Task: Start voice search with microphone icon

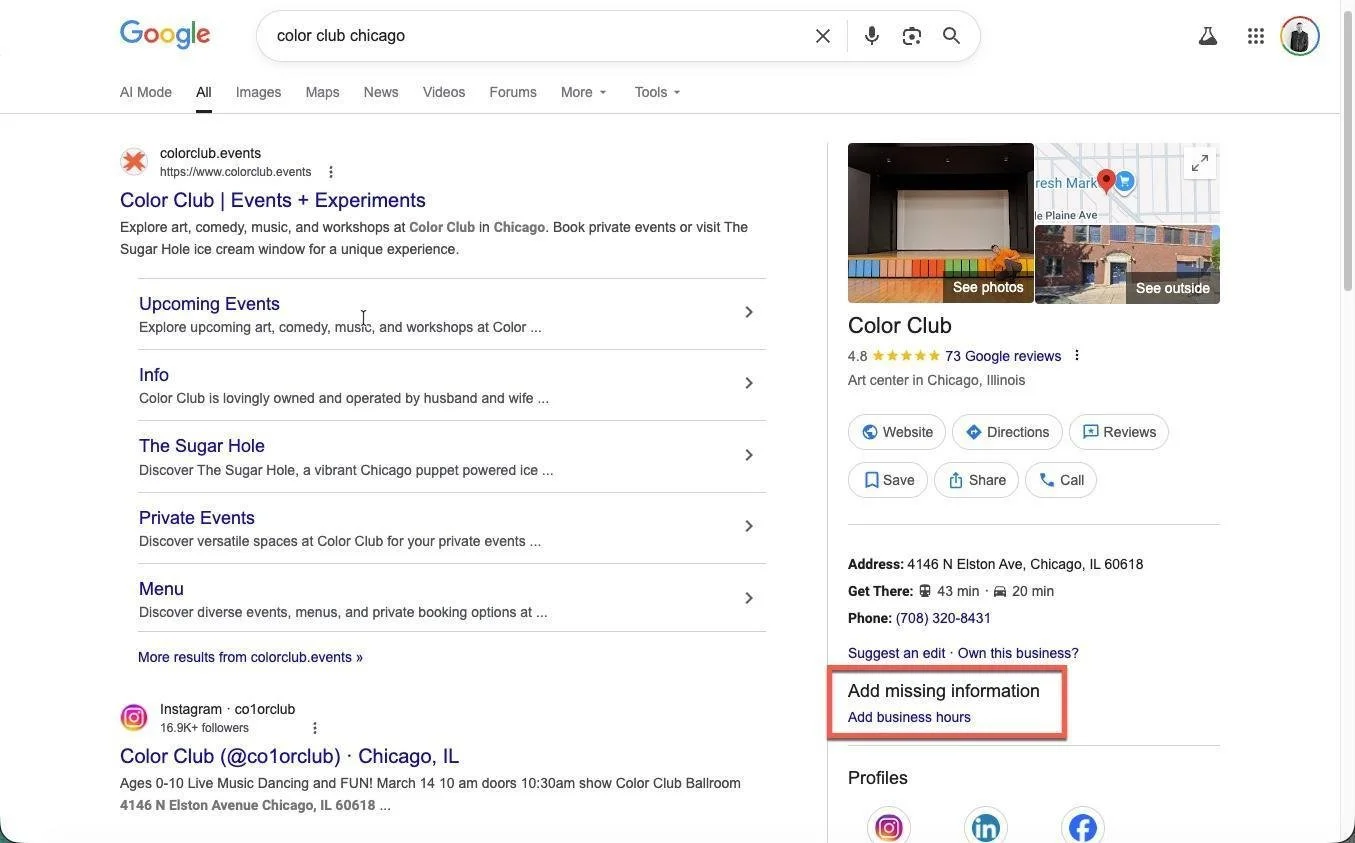Action: [872, 36]
